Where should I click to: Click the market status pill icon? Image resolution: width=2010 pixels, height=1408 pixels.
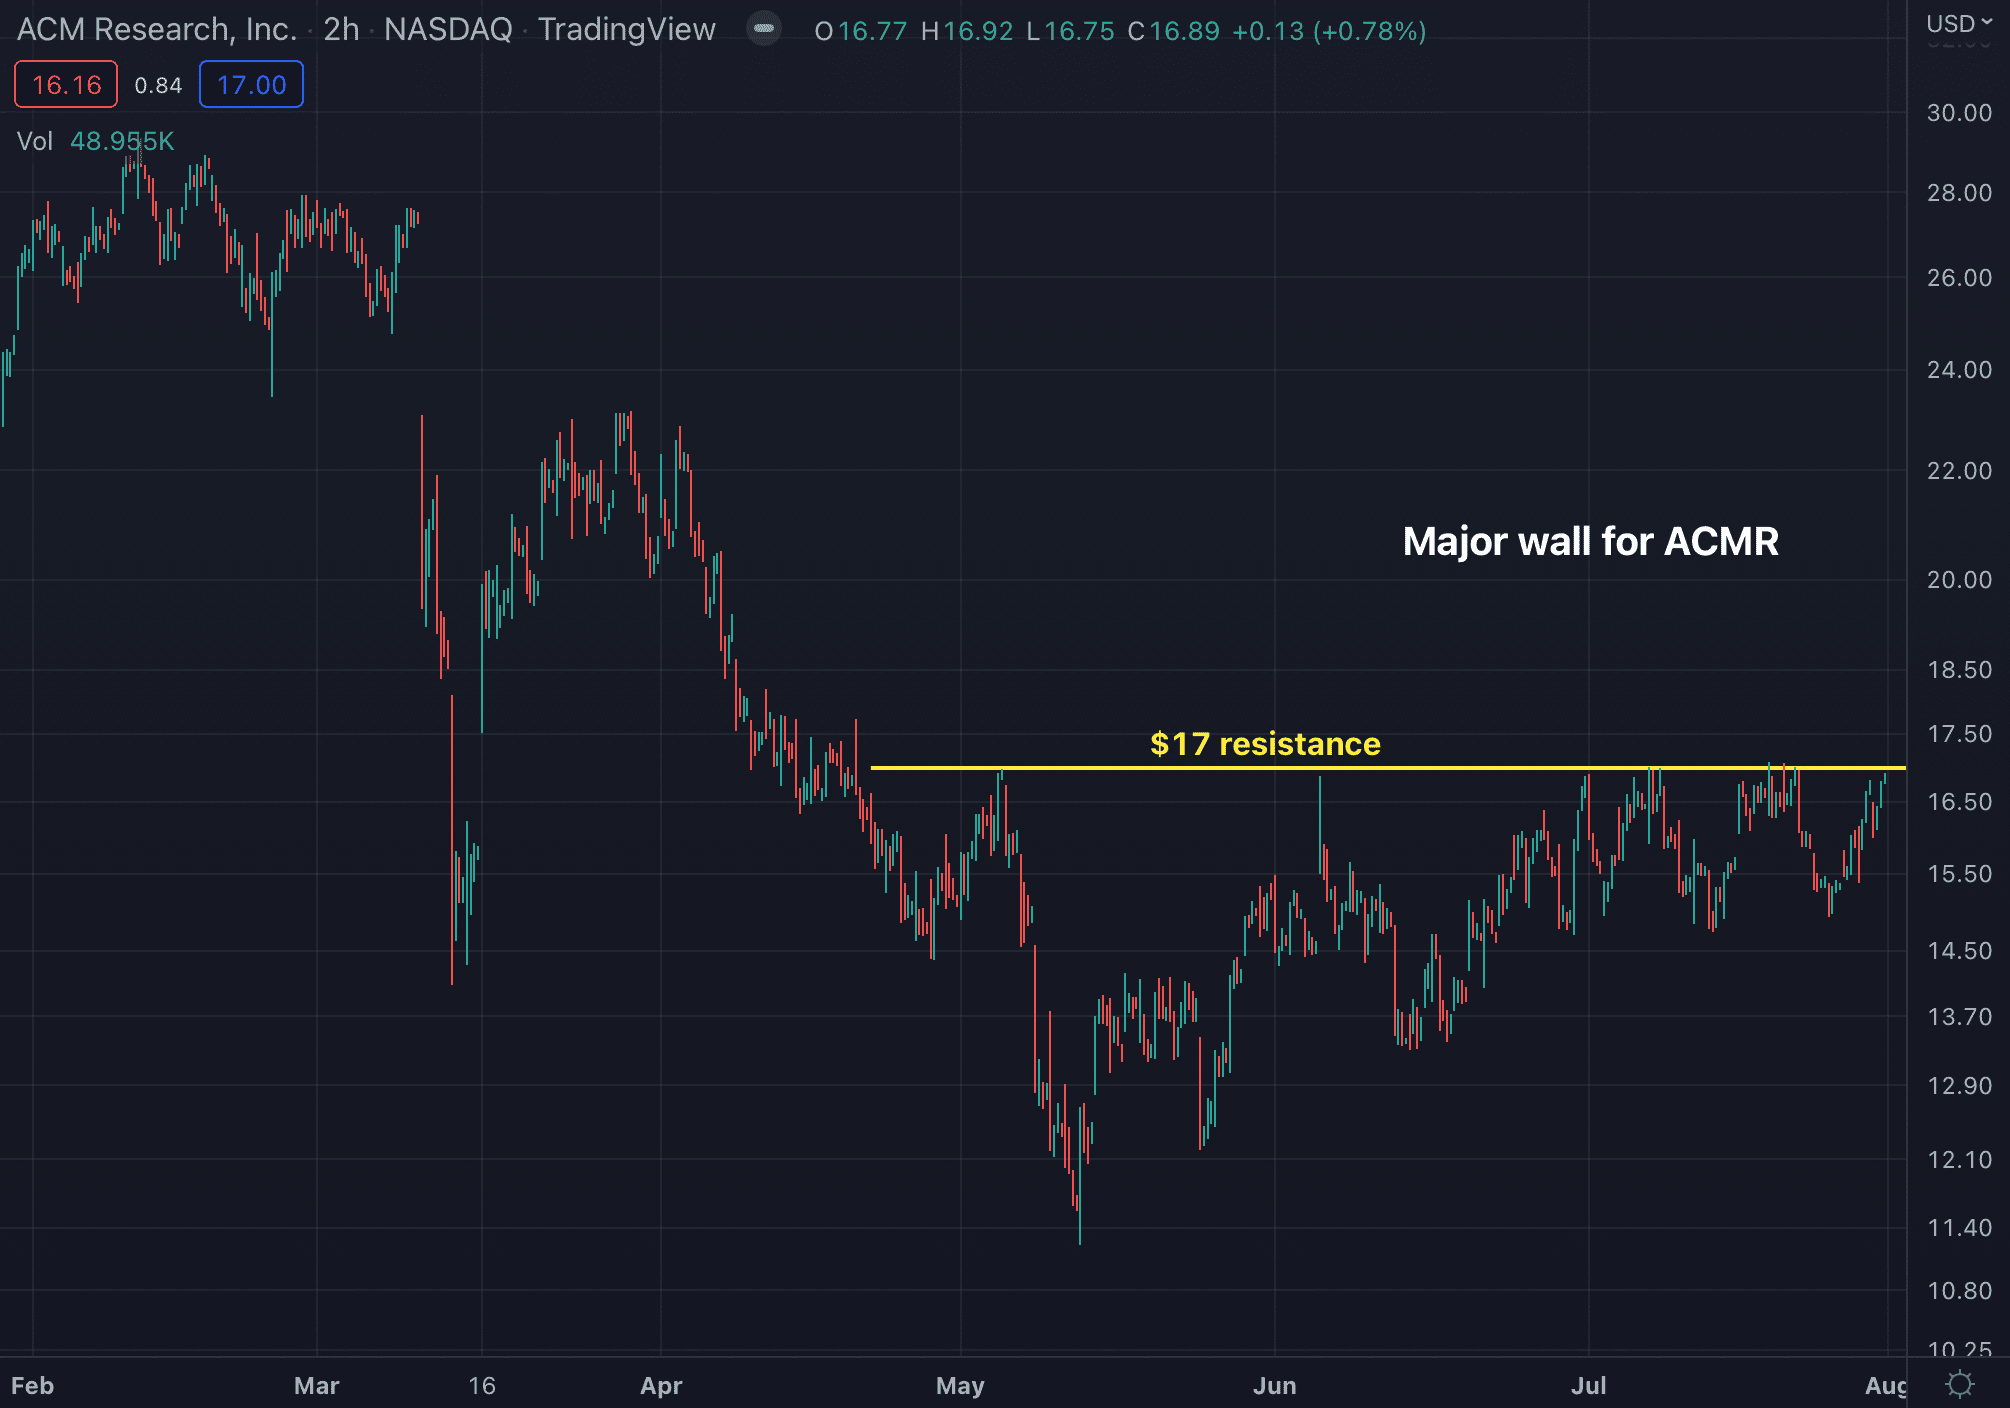click(x=764, y=29)
